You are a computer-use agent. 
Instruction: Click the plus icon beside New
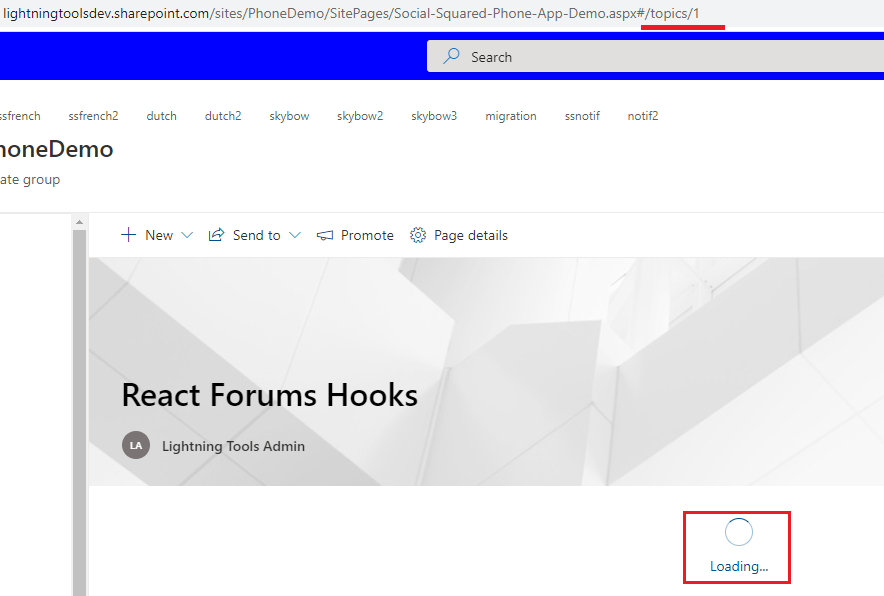click(128, 235)
